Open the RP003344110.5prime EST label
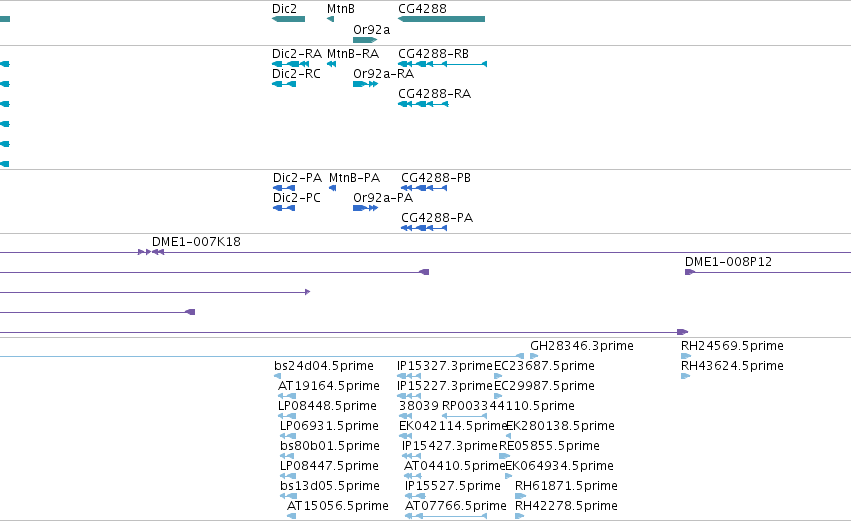Screen dimensions: 851x521 [508, 406]
